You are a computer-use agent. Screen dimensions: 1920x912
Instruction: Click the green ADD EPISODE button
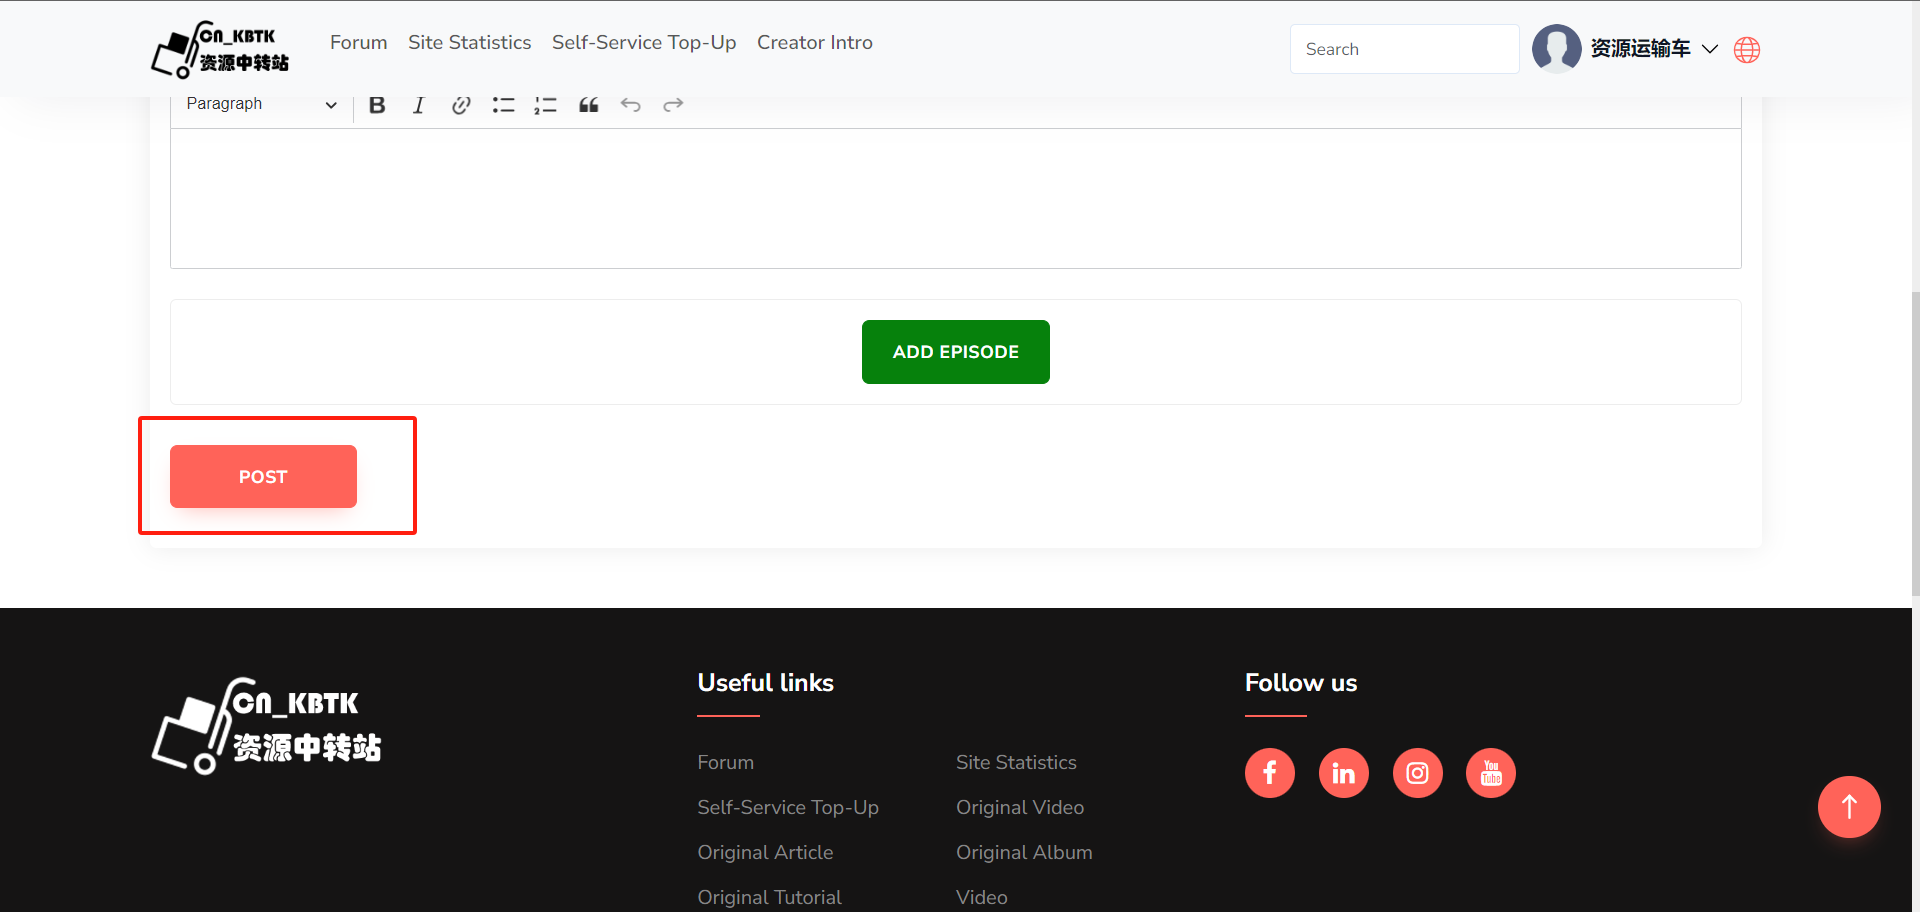pos(955,352)
